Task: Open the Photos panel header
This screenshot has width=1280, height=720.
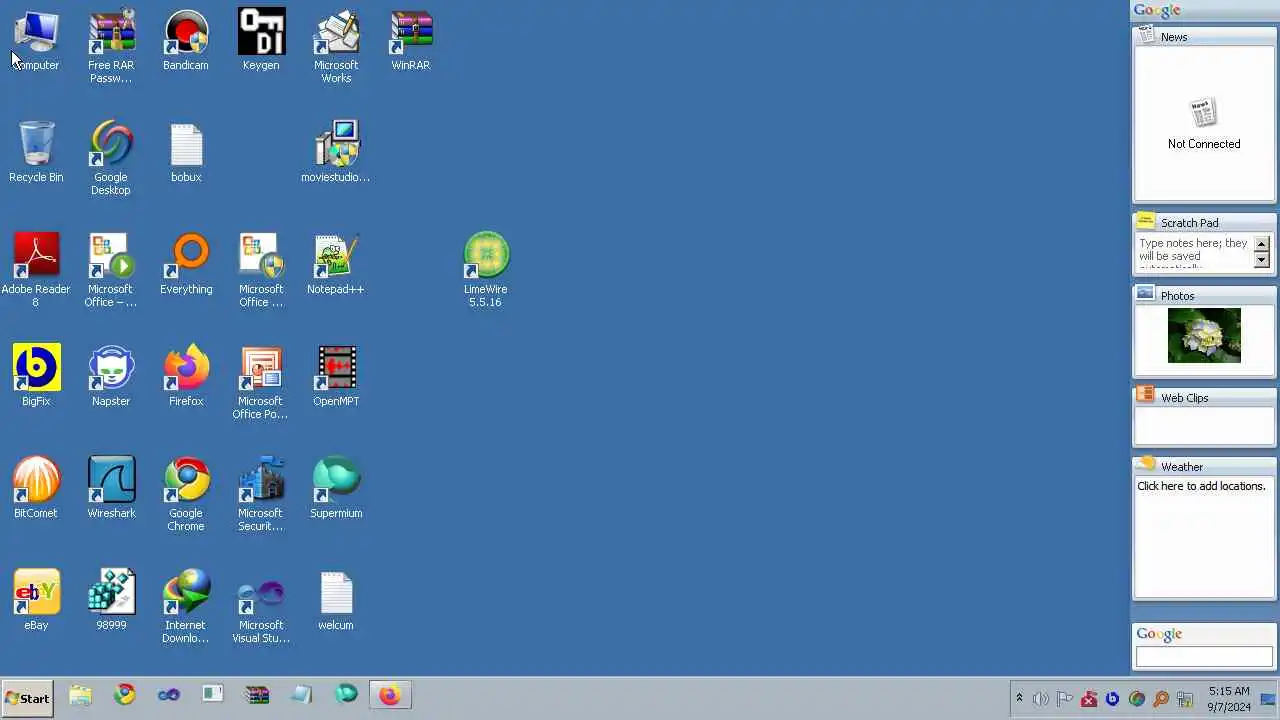Action: 1204,296
